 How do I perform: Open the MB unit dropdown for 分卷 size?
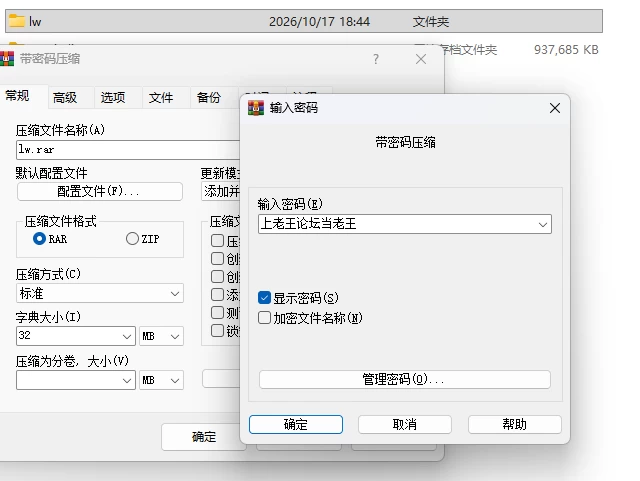click(x=161, y=380)
